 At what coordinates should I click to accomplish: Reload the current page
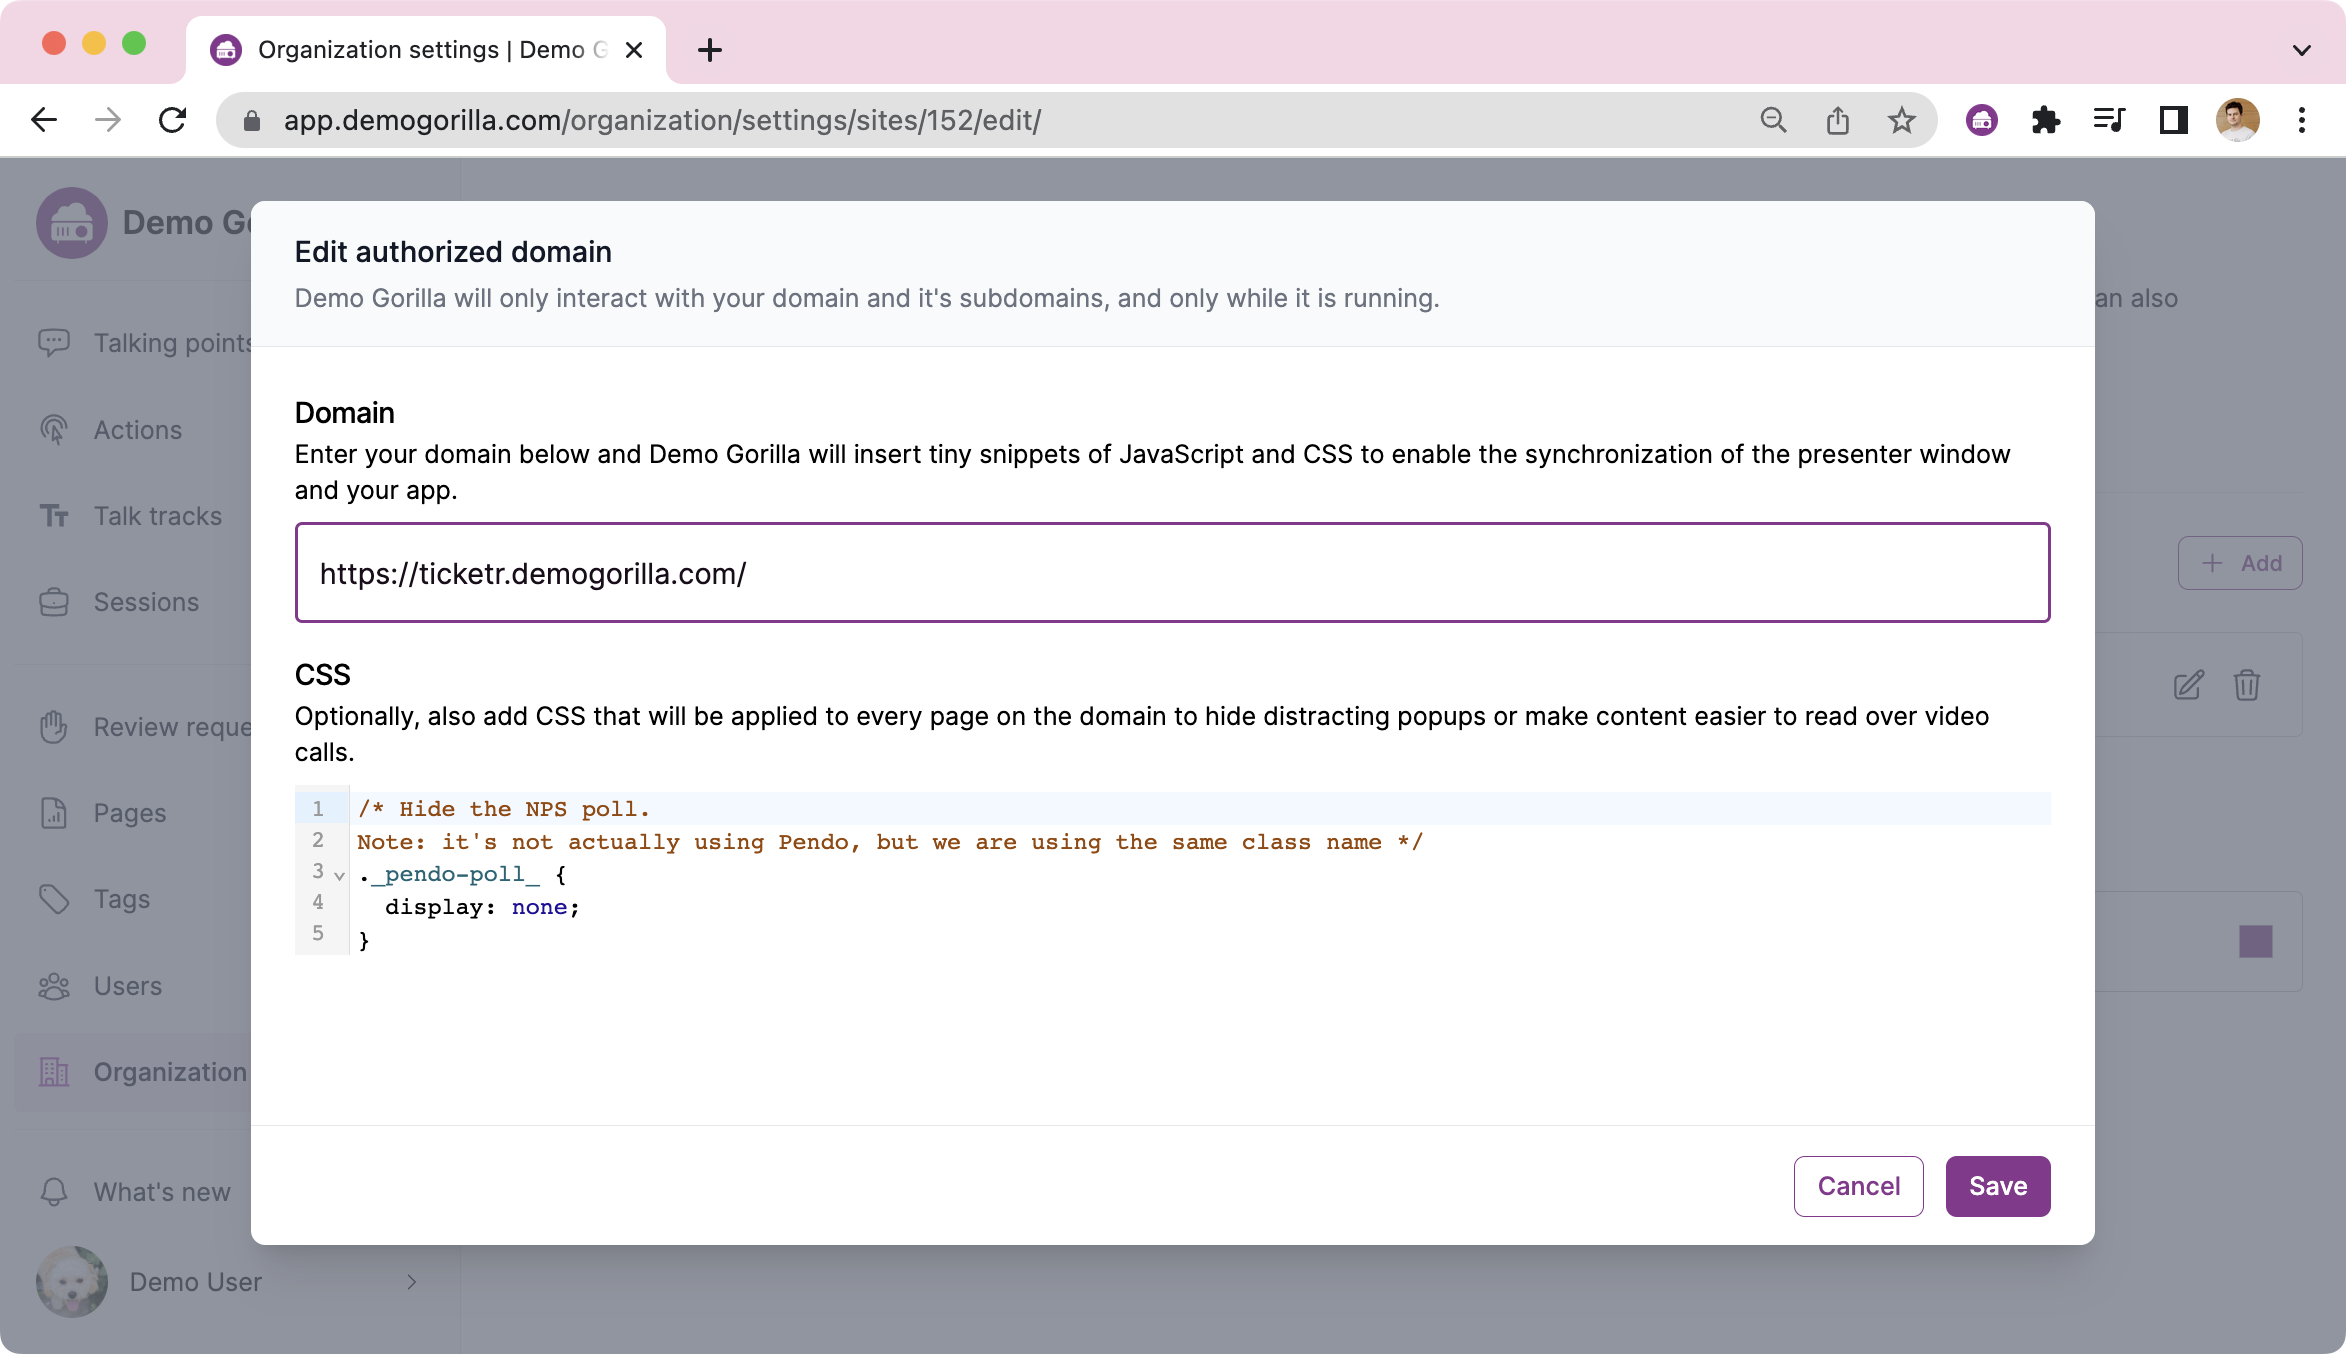pos(173,121)
